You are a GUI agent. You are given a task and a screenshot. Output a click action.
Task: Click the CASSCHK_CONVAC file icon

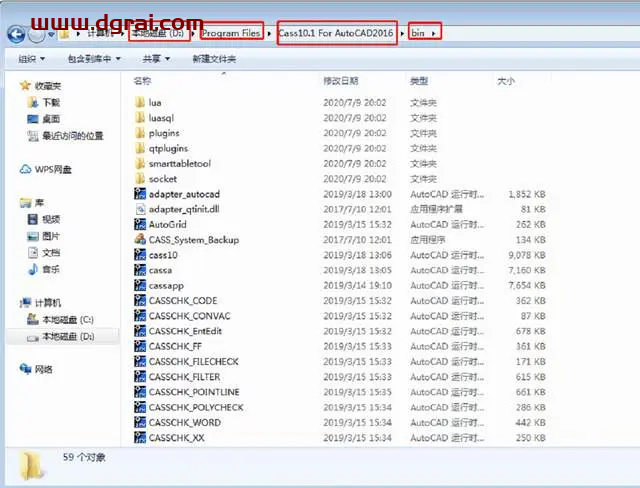[x=140, y=316]
